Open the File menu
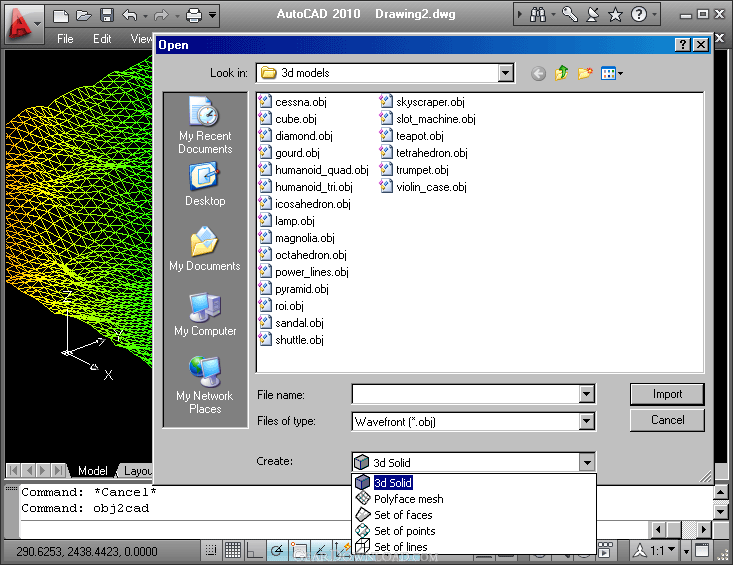This screenshot has height=565, width=733. pos(65,39)
